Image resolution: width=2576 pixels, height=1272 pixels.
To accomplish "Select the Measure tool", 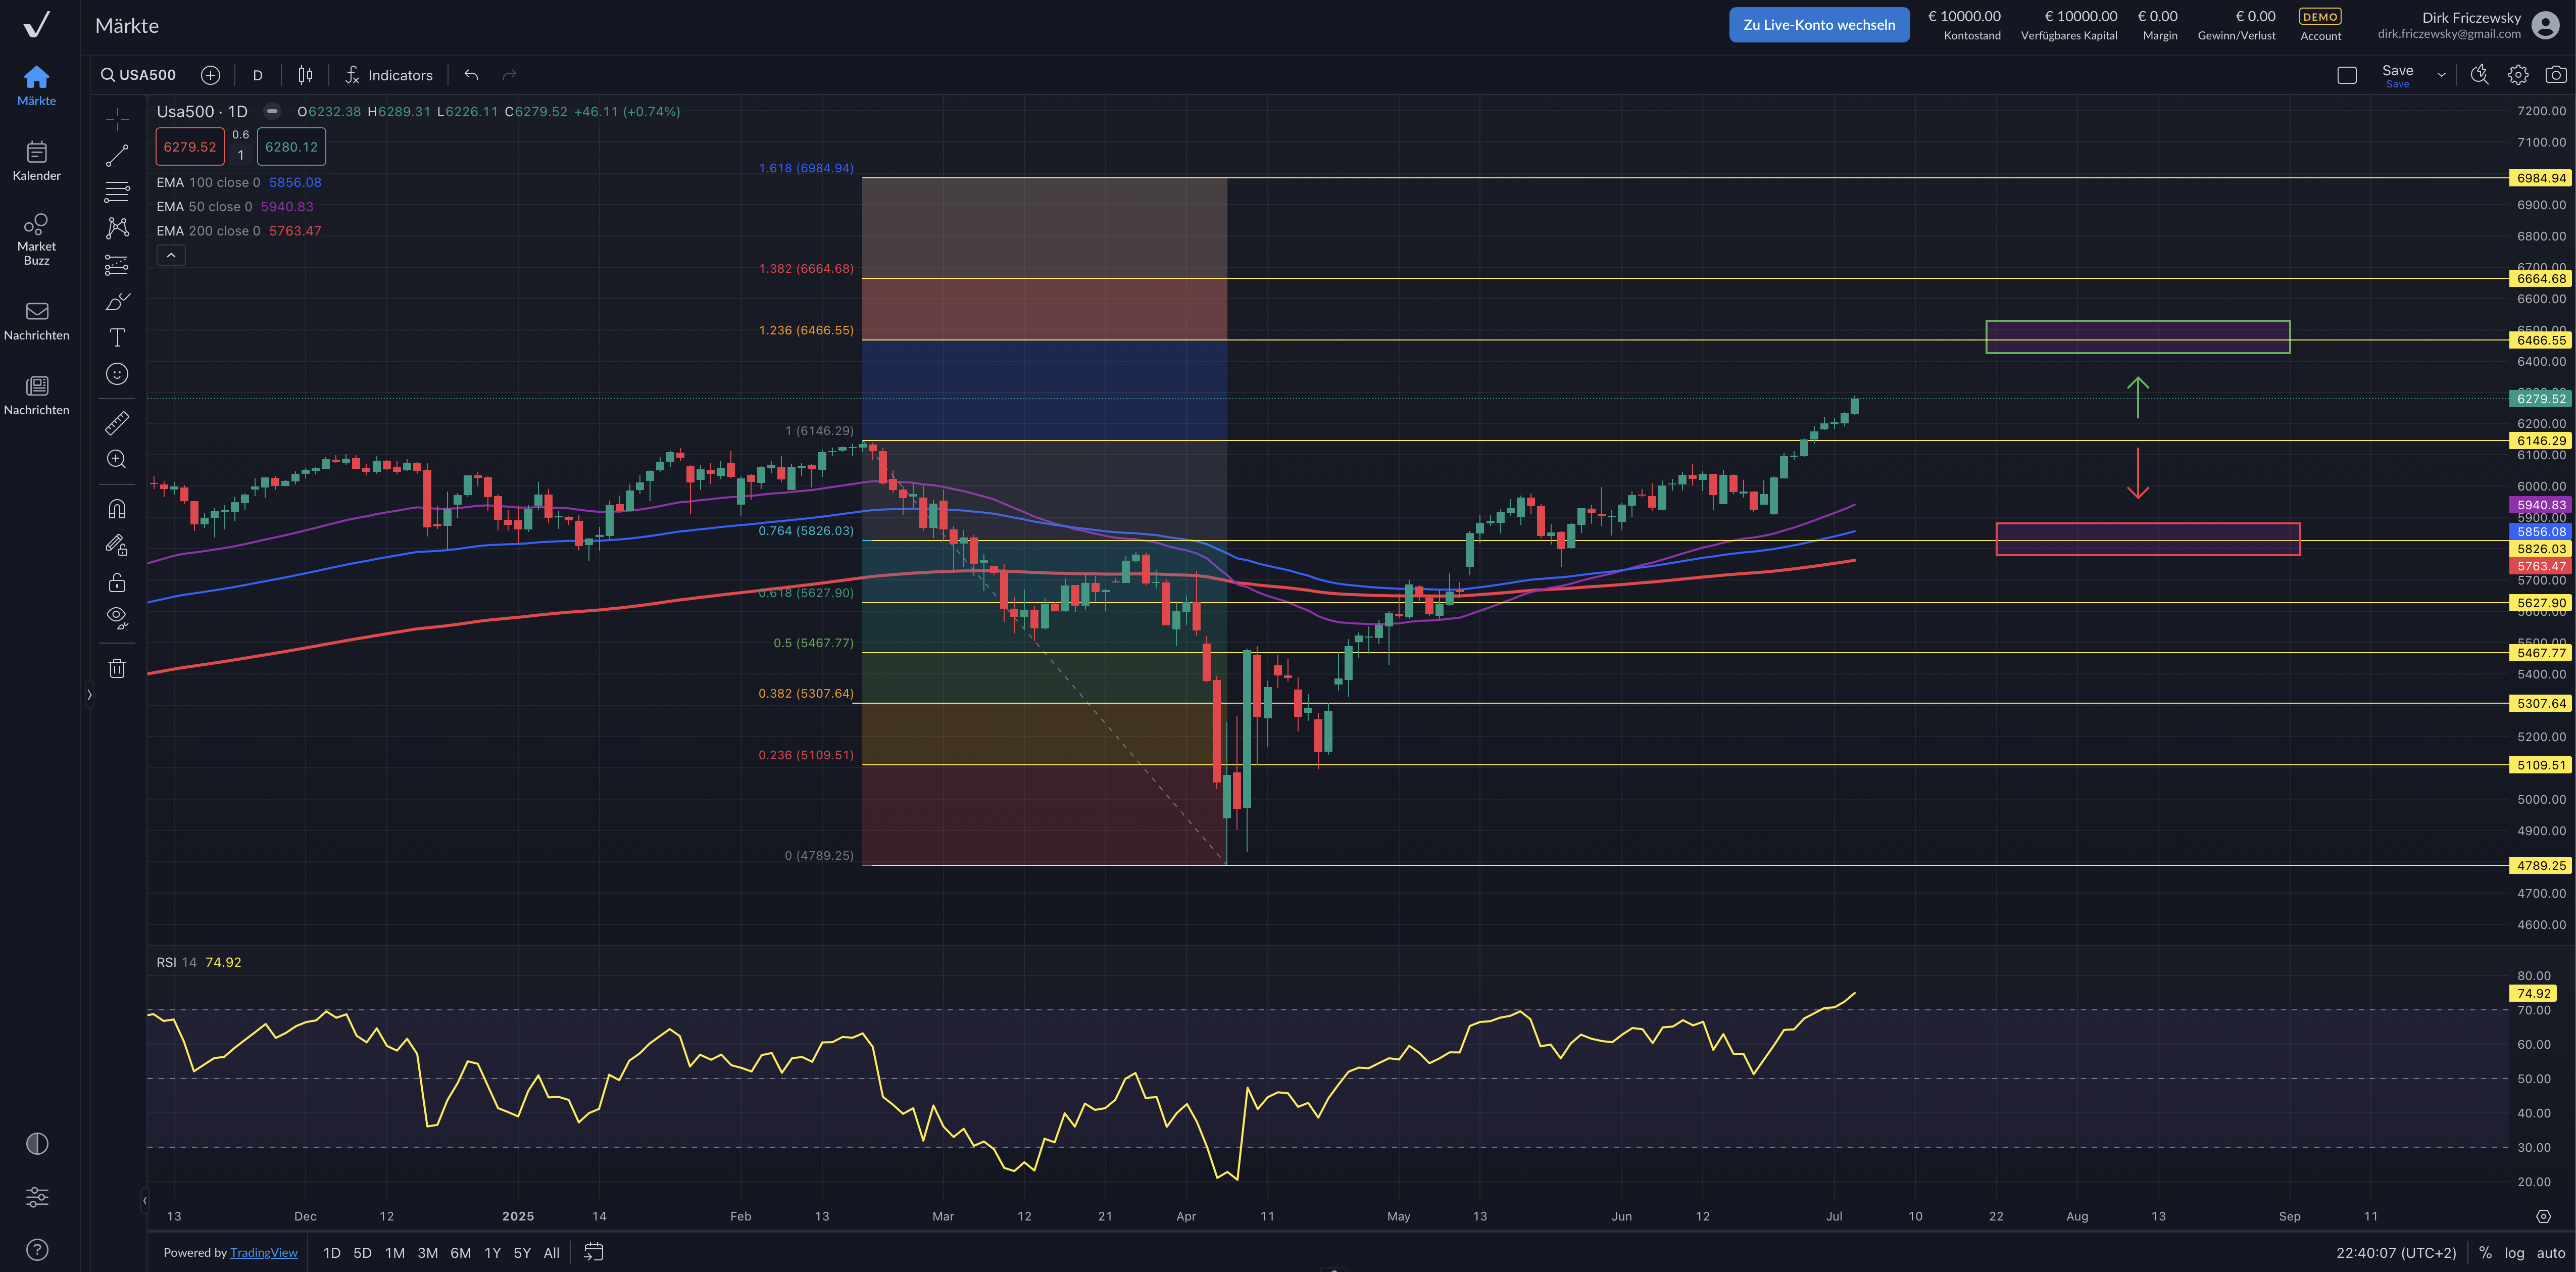I will point(117,423).
